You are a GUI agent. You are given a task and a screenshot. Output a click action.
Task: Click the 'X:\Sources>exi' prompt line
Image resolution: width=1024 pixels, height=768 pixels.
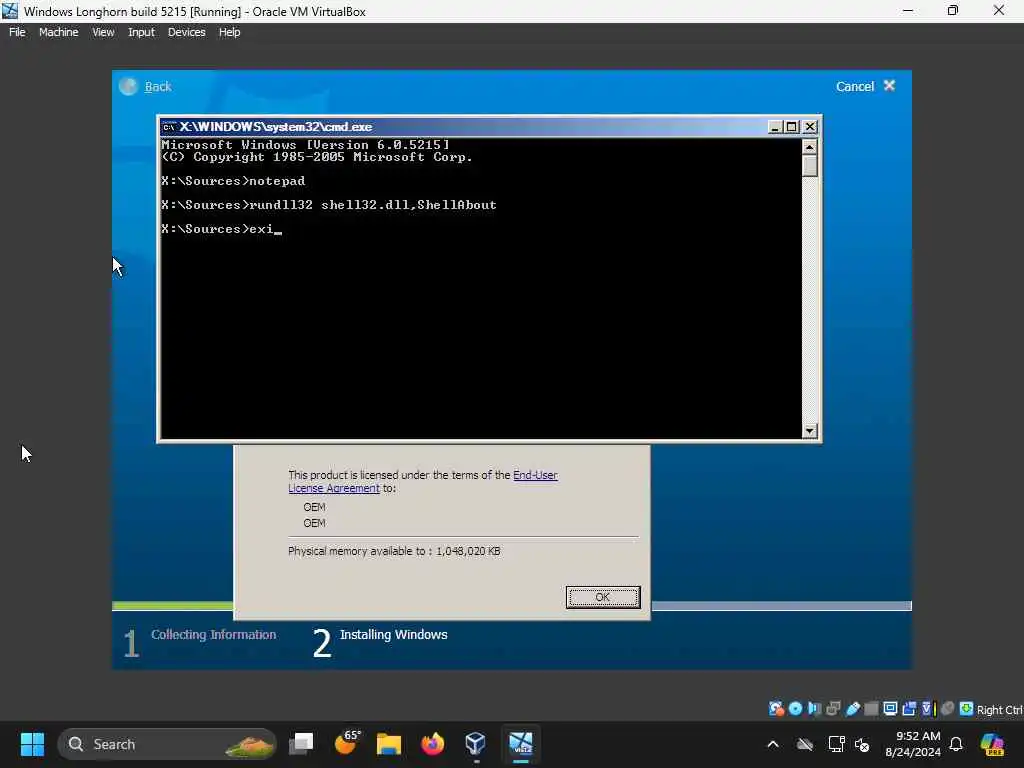[x=221, y=229]
